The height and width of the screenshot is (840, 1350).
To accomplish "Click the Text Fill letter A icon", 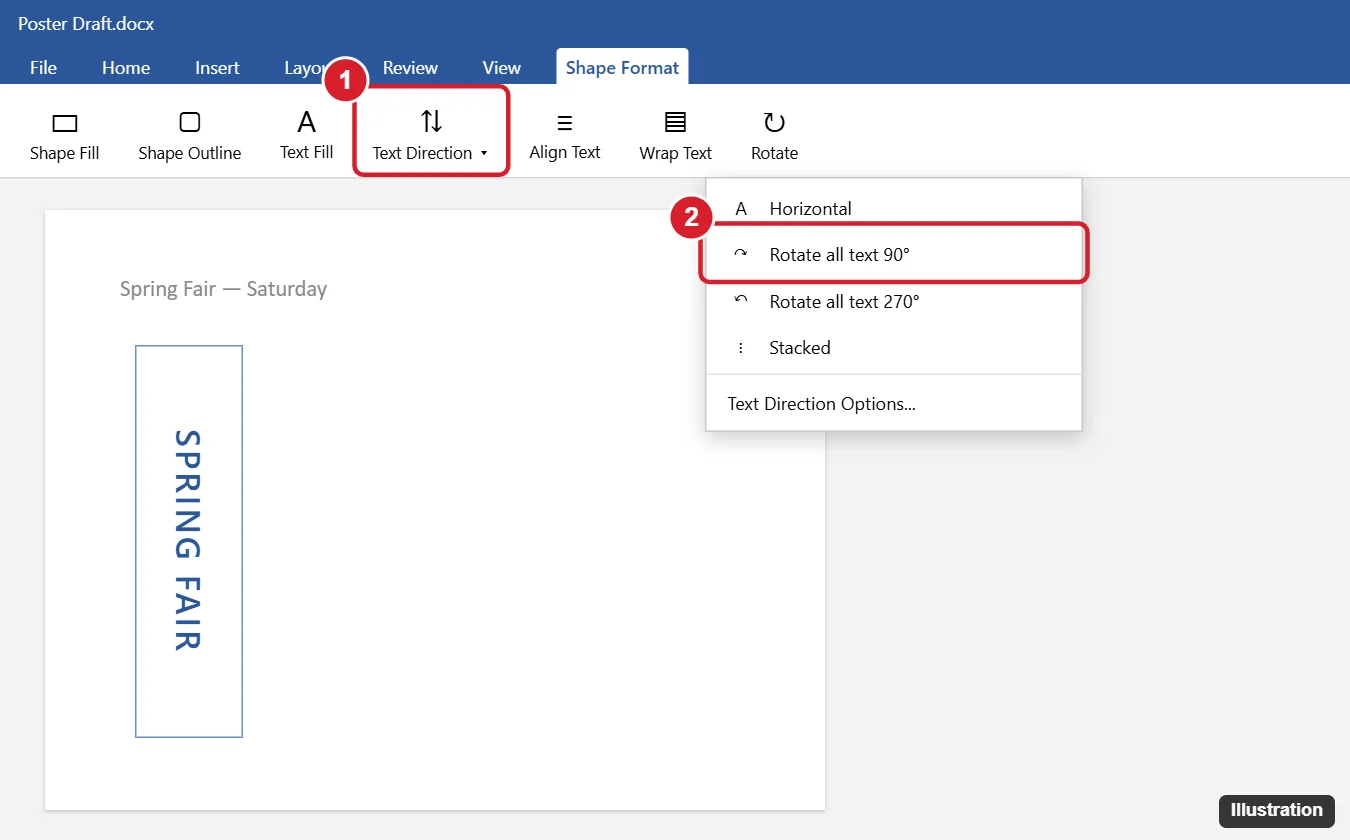I will (307, 122).
